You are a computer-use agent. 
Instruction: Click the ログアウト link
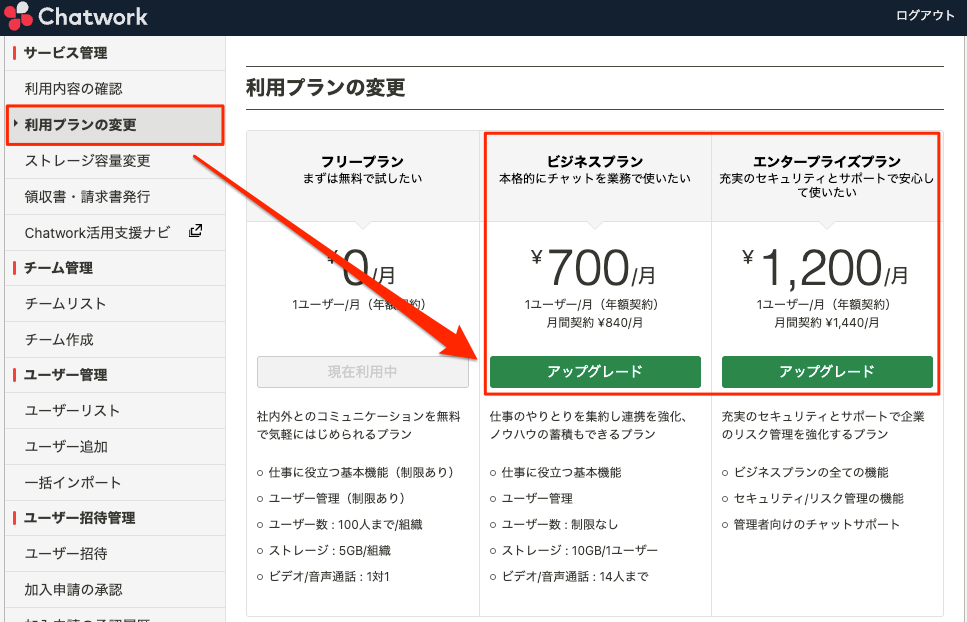(x=924, y=16)
